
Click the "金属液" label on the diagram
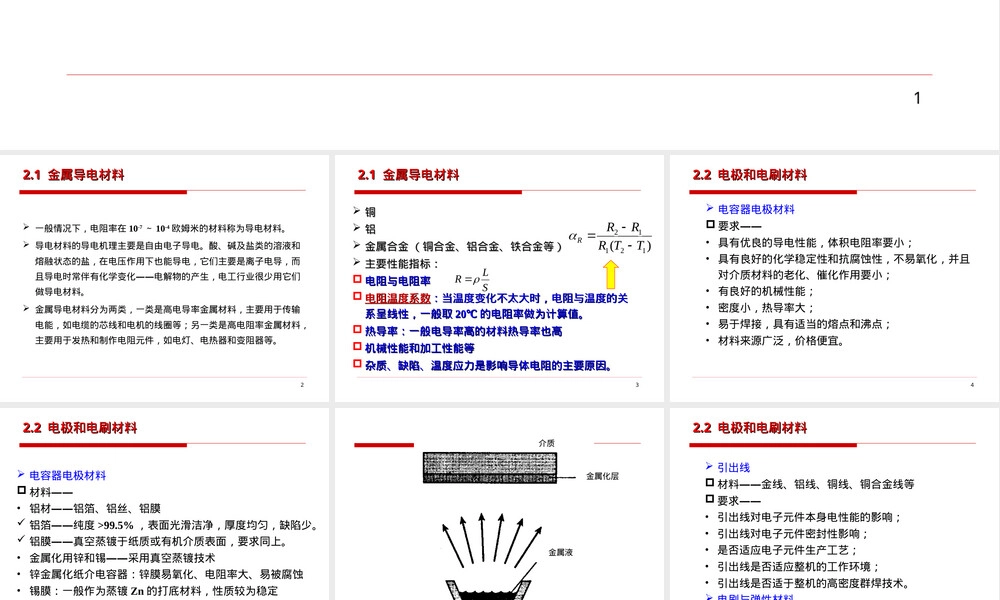[x=561, y=553]
